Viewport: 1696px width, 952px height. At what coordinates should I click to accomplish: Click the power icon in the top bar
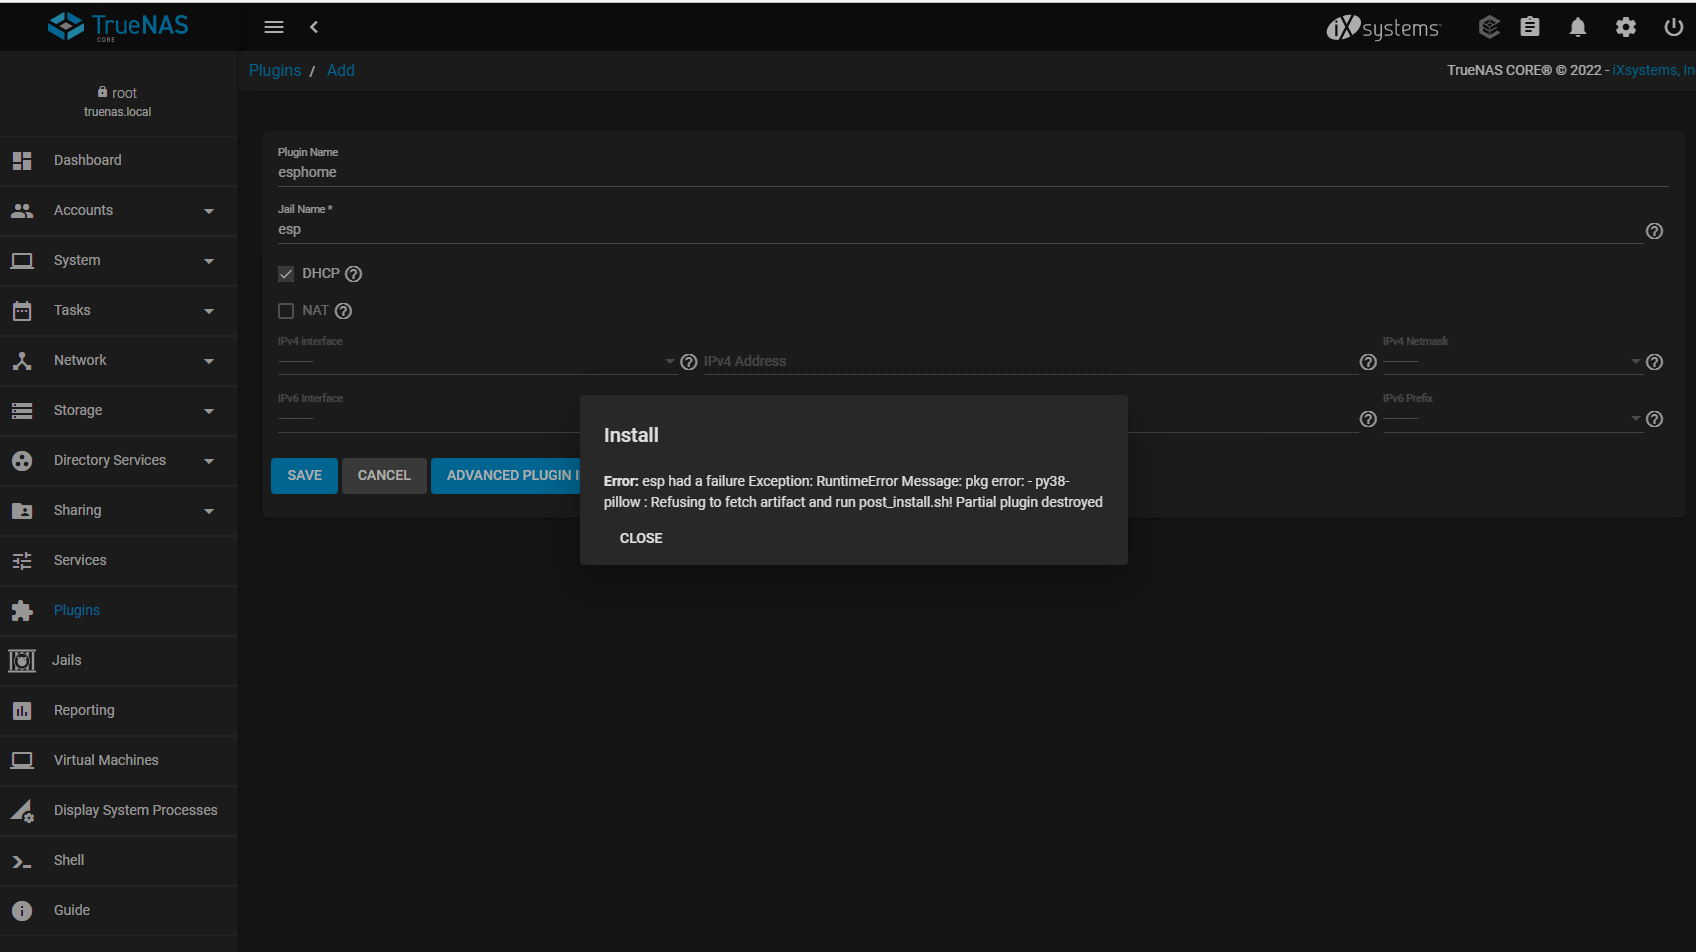pos(1673,27)
